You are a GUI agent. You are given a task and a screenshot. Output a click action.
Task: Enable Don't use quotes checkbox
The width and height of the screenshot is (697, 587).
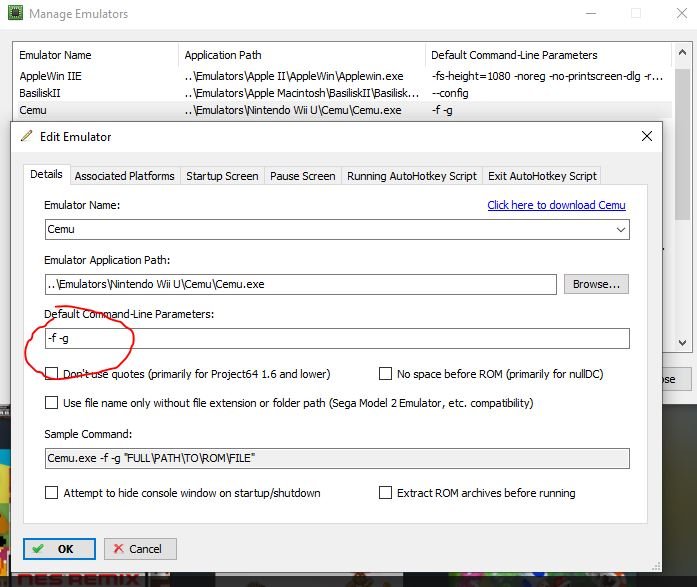52,373
